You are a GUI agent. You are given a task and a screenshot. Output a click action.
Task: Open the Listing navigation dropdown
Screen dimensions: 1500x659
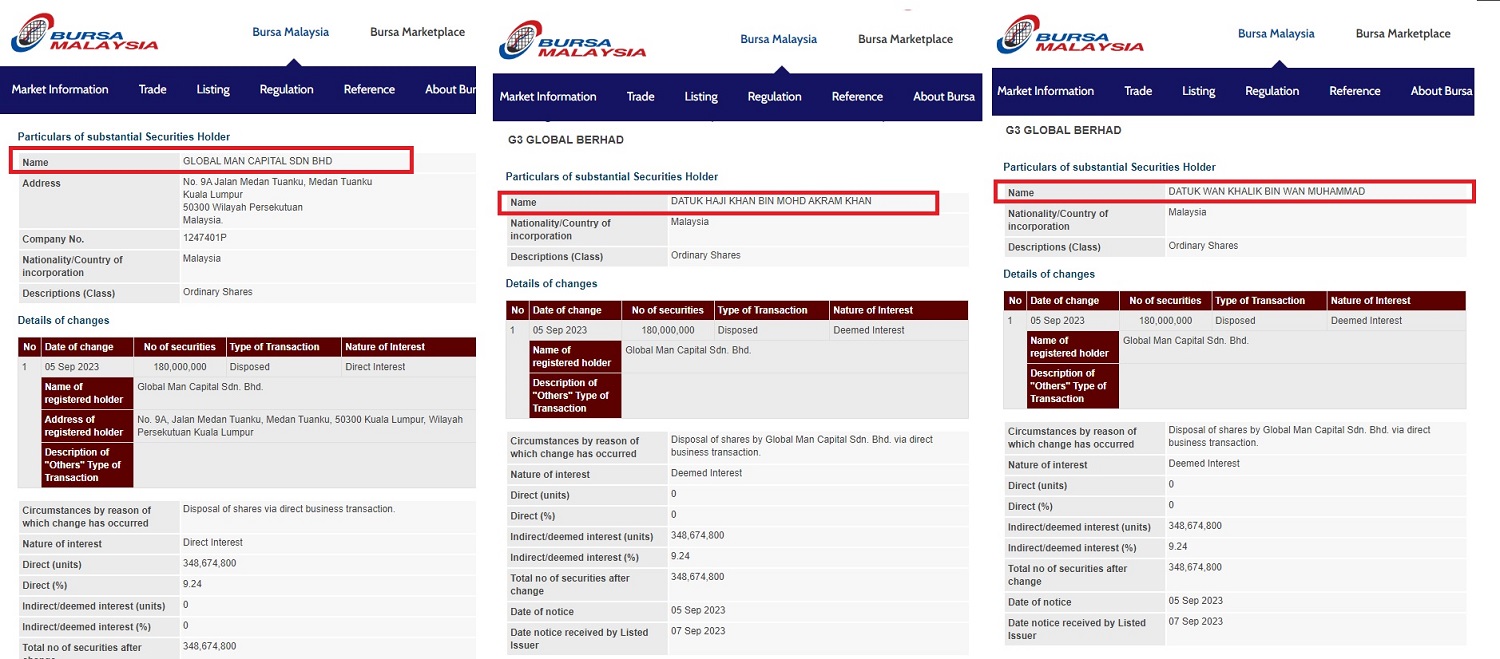point(213,89)
